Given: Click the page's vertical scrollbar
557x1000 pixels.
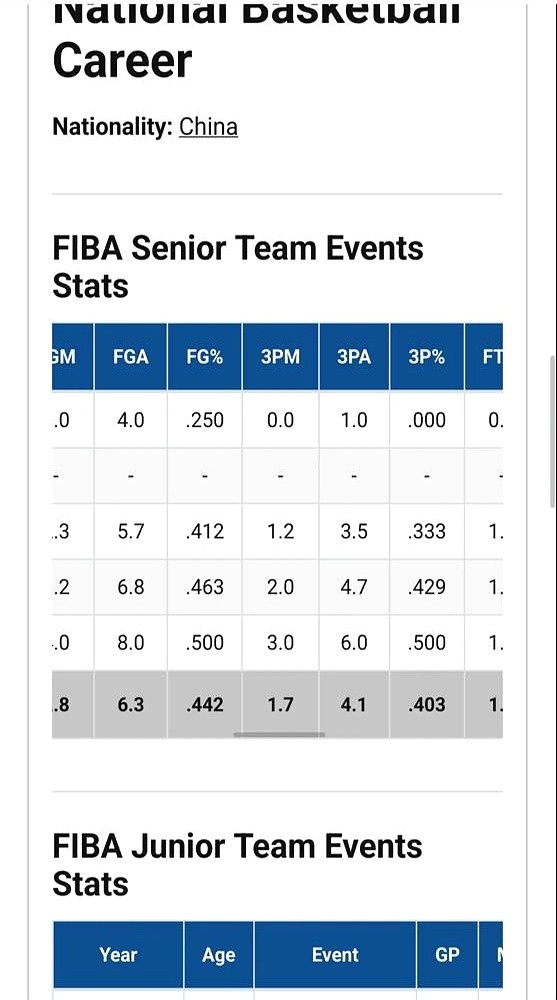Looking at the screenshot, I should (x=552, y=432).
